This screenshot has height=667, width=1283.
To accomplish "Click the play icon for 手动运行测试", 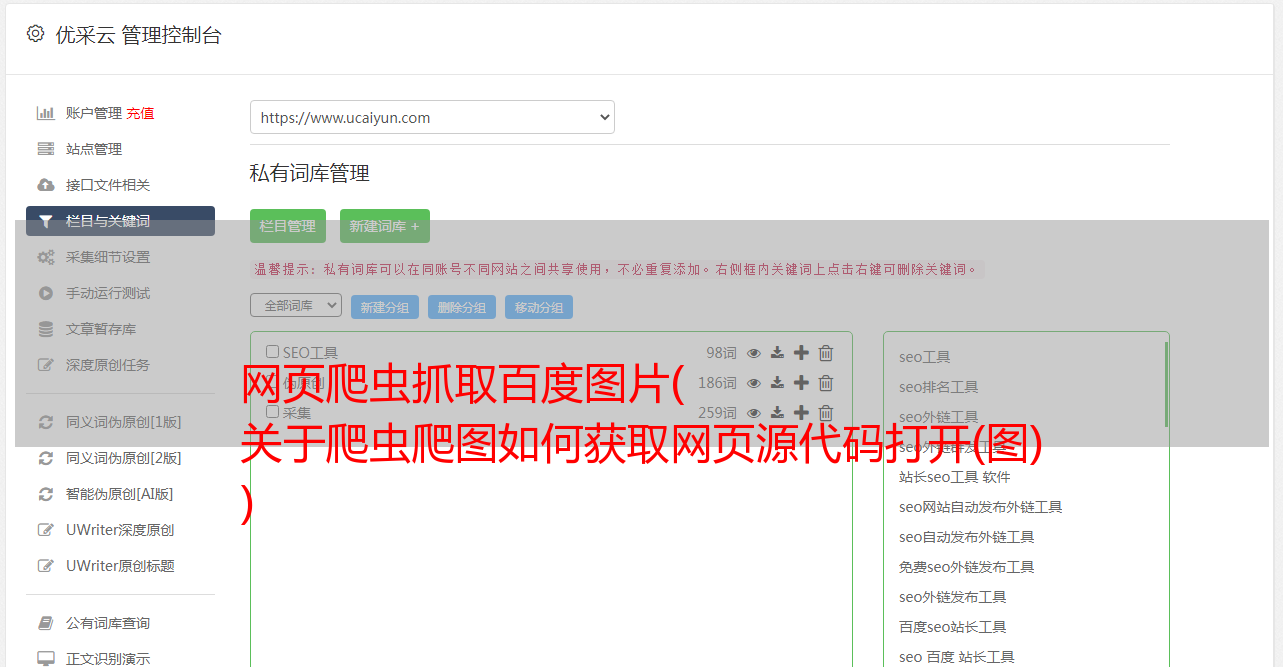I will click(x=45, y=293).
